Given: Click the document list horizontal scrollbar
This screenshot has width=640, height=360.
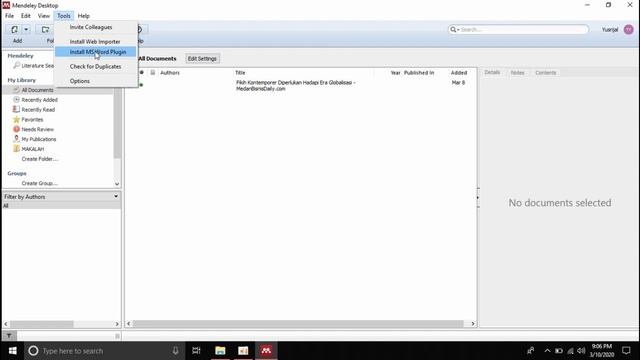Looking at the screenshot, I should (298, 324).
